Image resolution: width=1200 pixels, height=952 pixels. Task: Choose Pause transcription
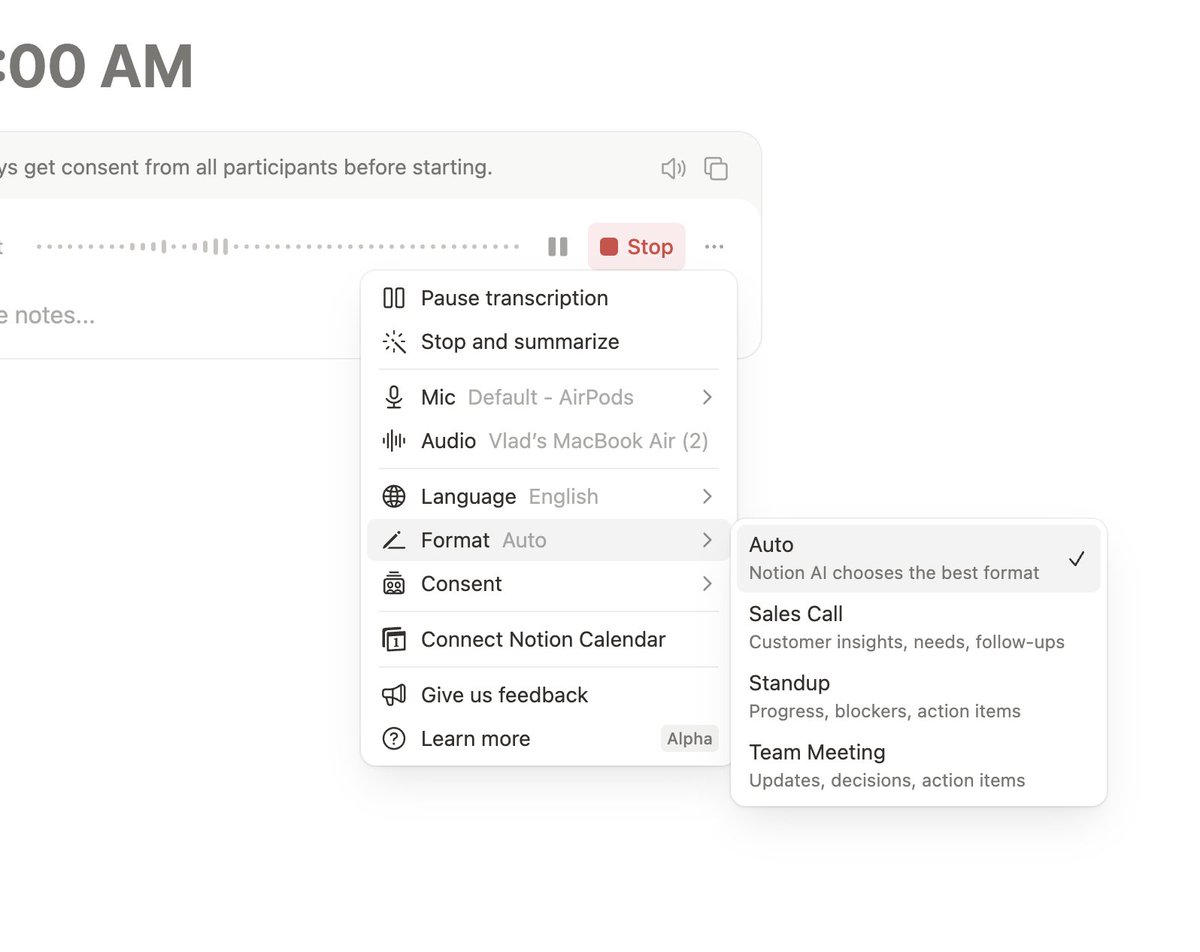tap(549, 298)
